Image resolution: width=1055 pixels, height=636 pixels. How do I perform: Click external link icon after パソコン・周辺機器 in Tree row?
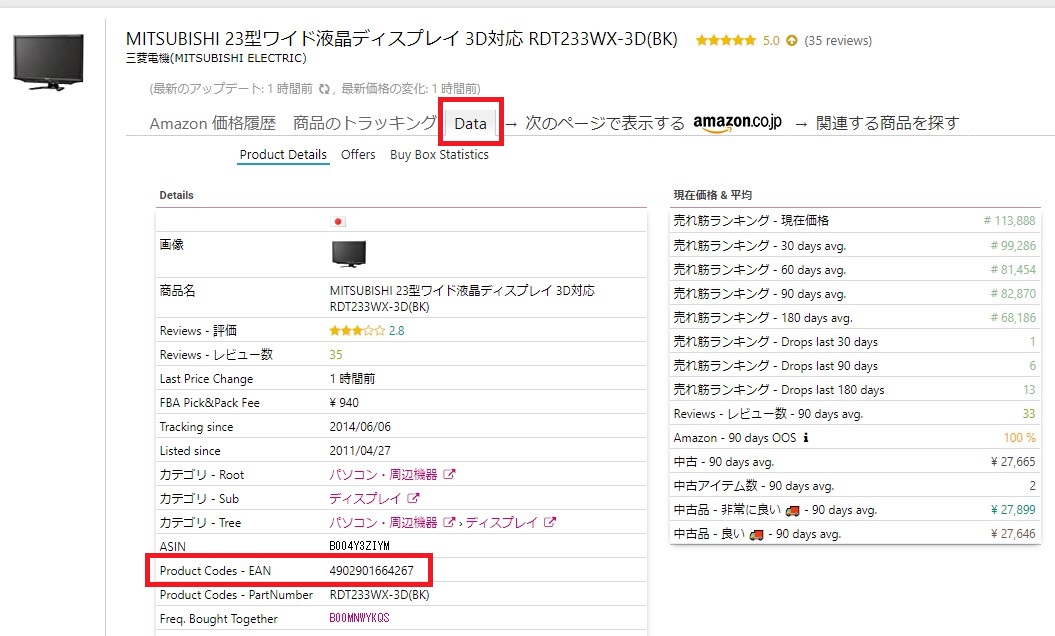449,522
